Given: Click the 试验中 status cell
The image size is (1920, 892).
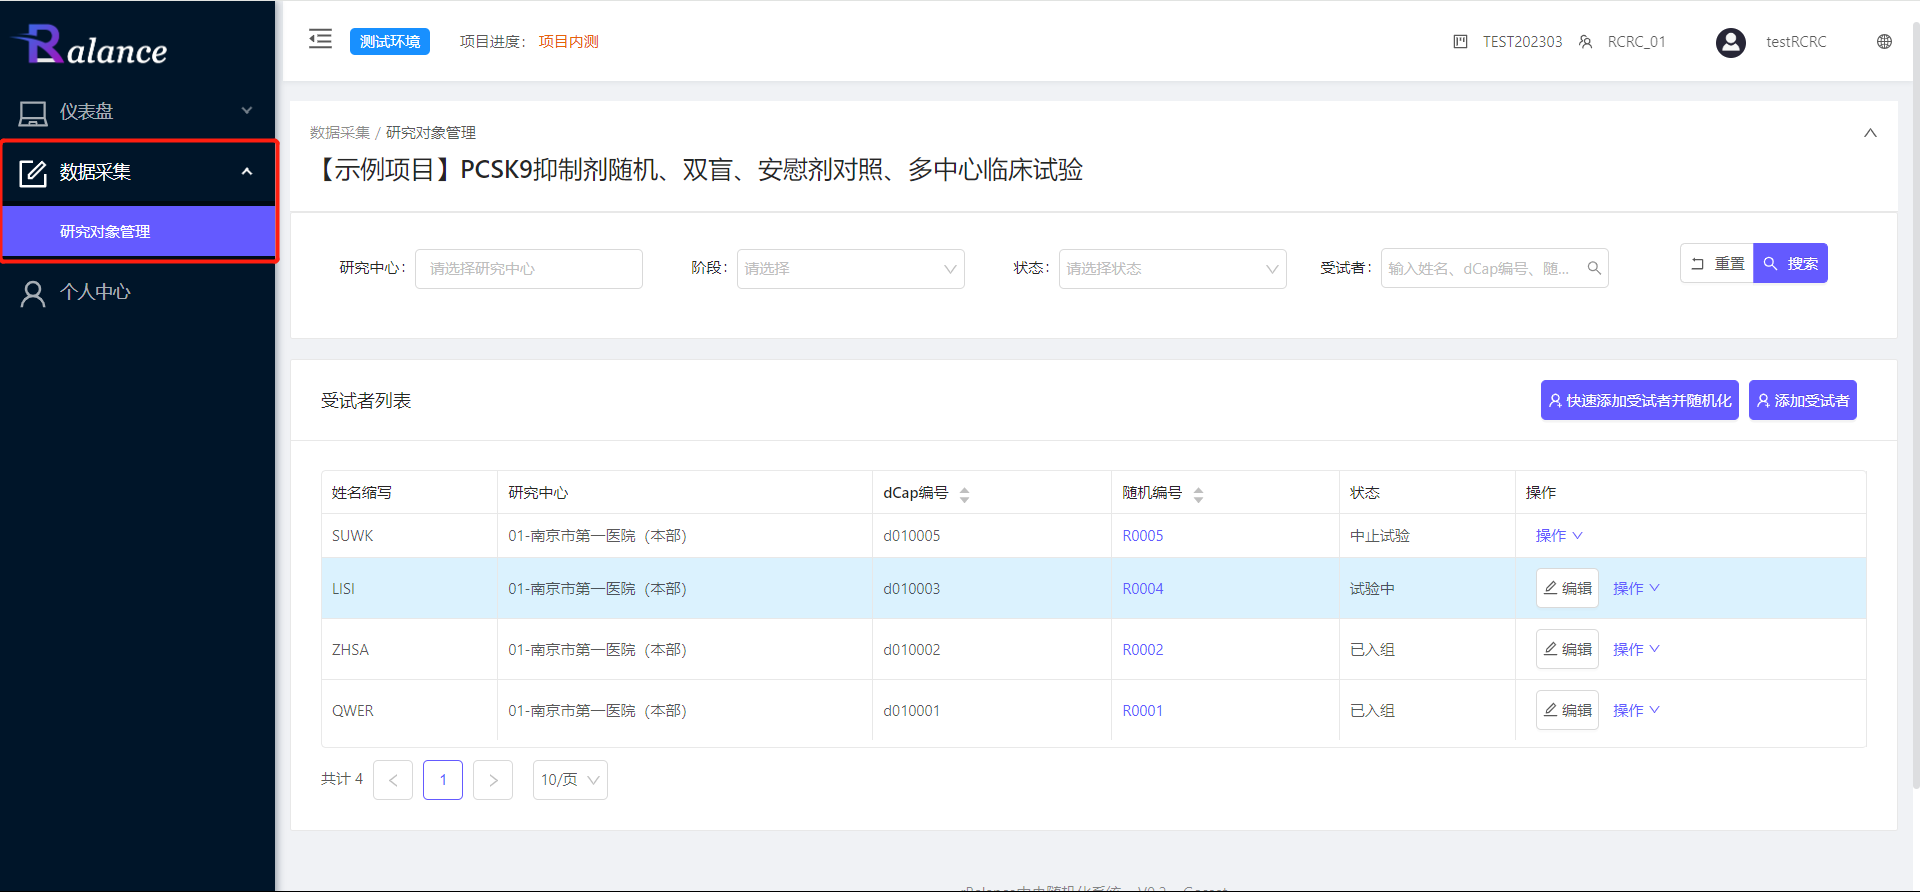Looking at the screenshot, I should tap(1427, 589).
